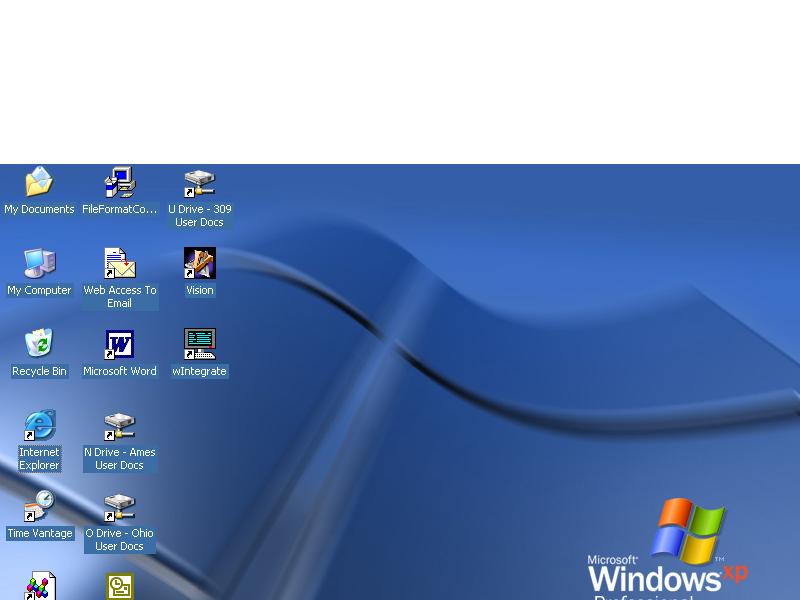Image resolution: width=800 pixels, height=600 pixels.
Task: Click the Microsoft Outlook icon at the bottom
Action: [119, 585]
